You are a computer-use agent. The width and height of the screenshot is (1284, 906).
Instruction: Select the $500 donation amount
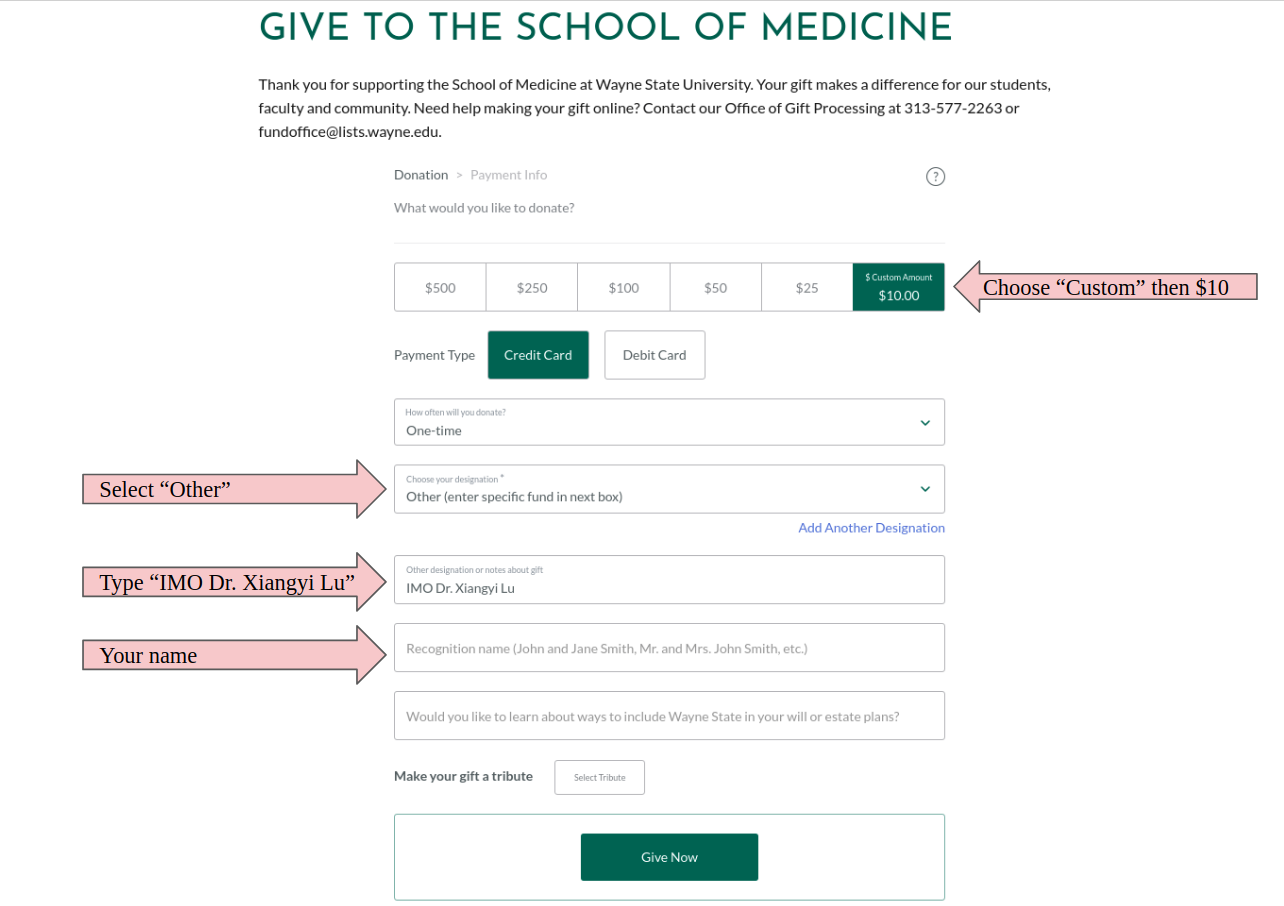(x=440, y=288)
